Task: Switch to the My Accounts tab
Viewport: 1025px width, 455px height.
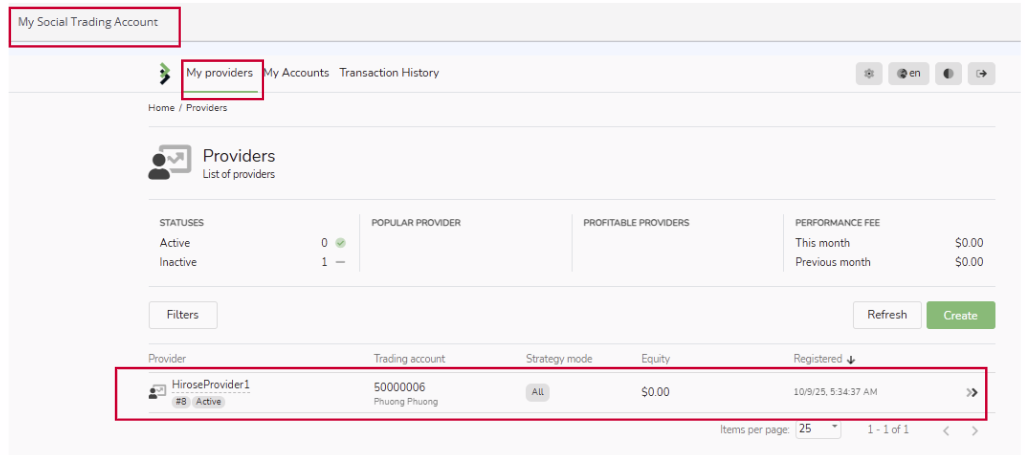Action: [x=296, y=73]
